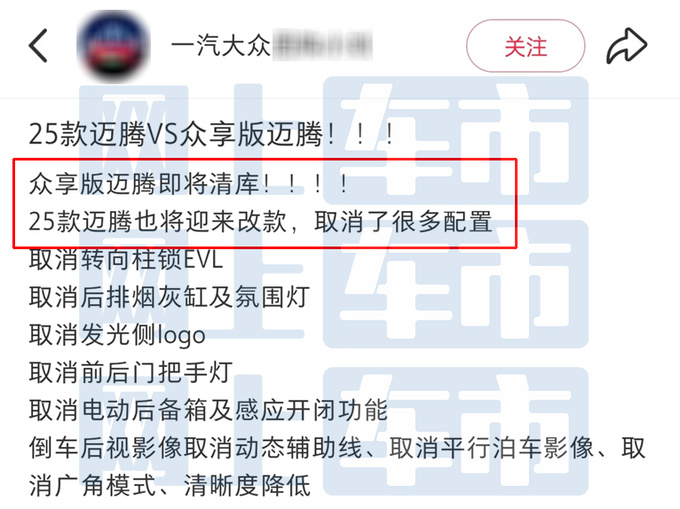The image size is (680, 509).
Task: Tap the blurred part of the username
Action: (323, 45)
